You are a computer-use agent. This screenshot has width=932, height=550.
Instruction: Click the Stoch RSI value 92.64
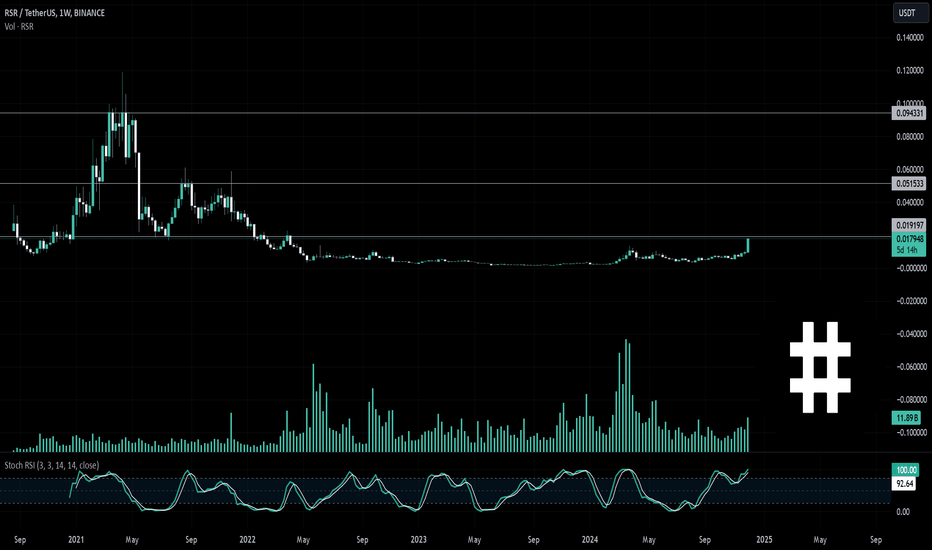tap(905, 483)
